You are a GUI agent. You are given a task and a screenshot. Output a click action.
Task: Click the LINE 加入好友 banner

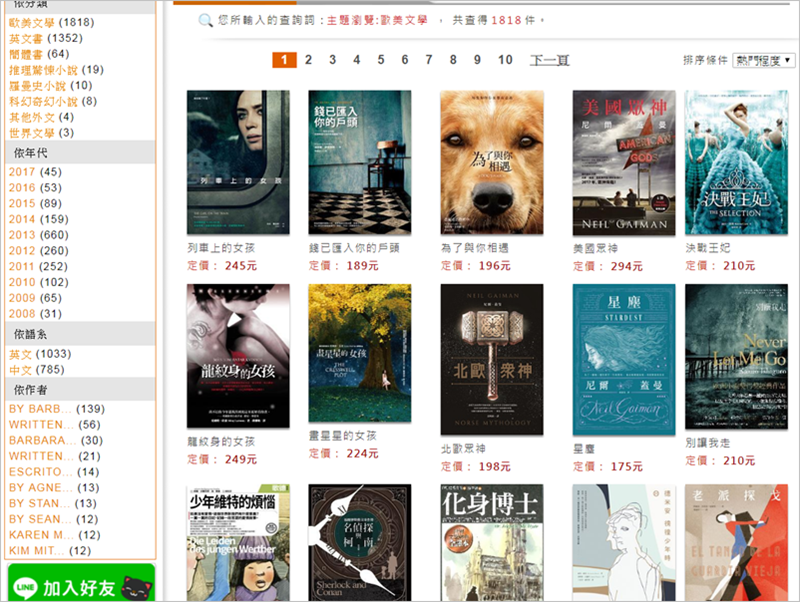tap(81, 583)
